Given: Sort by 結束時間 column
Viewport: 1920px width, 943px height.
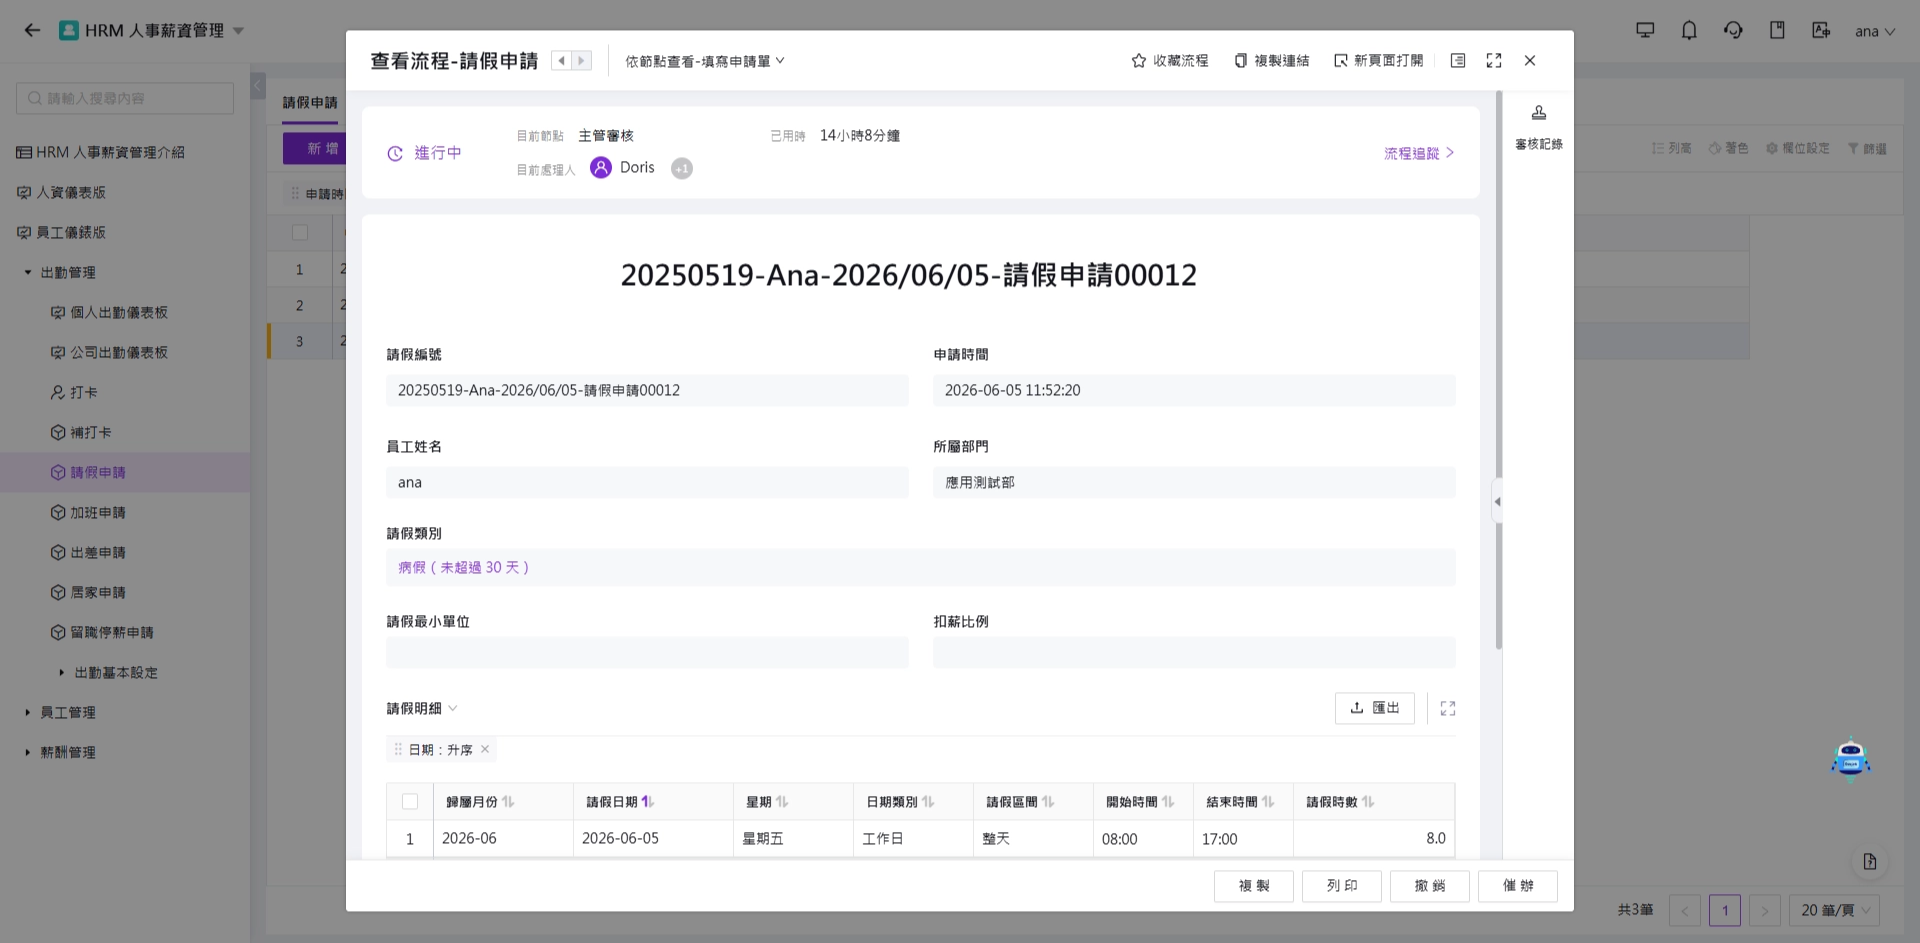Looking at the screenshot, I should pos(1268,802).
